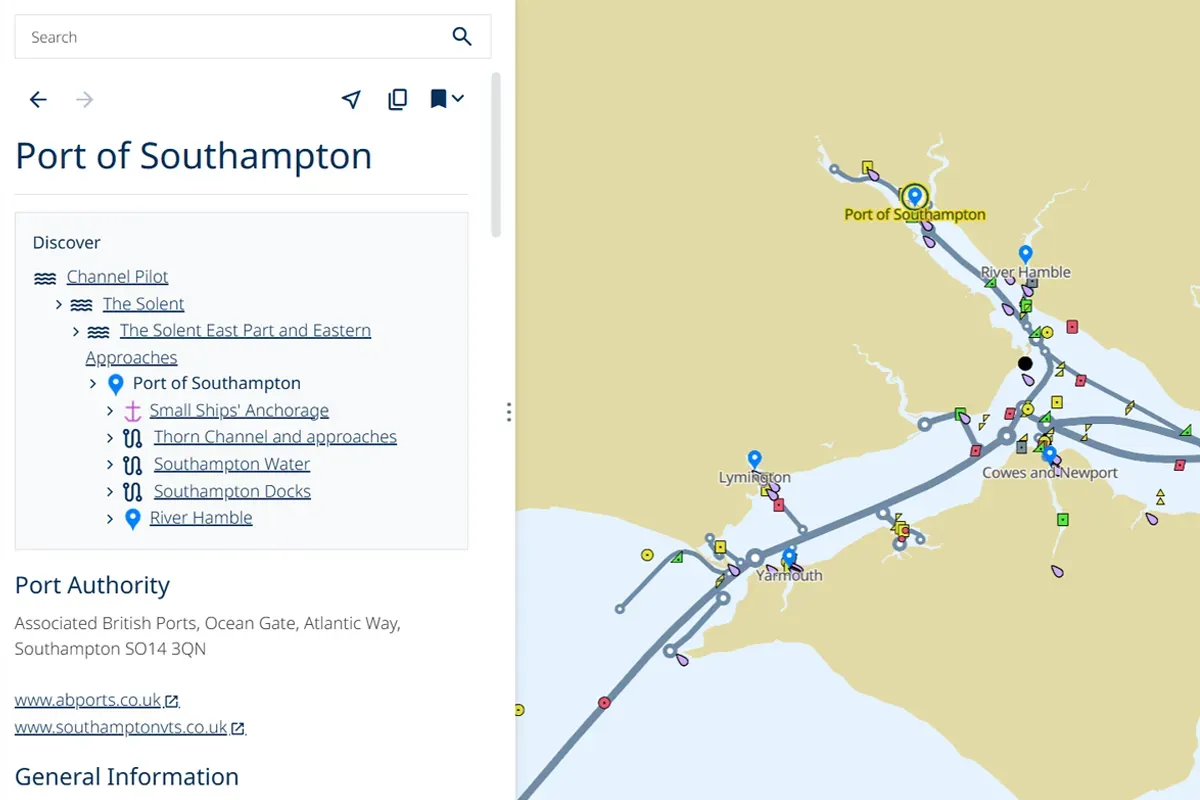Select the Lymington map pin
The width and height of the screenshot is (1200, 800).
click(x=755, y=459)
